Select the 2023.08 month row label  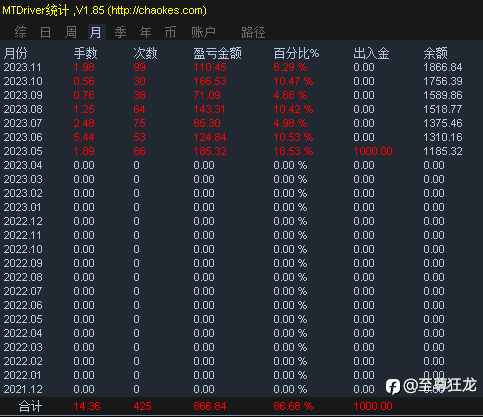[23, 109]
